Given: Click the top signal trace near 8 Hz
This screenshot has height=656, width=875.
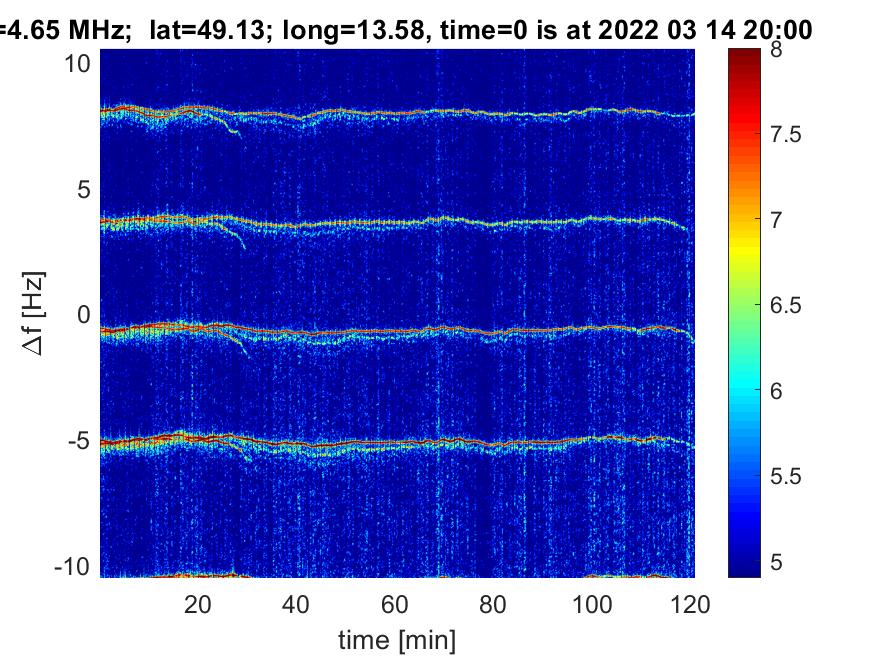Looking at the screenshot, I should (397, 113).
